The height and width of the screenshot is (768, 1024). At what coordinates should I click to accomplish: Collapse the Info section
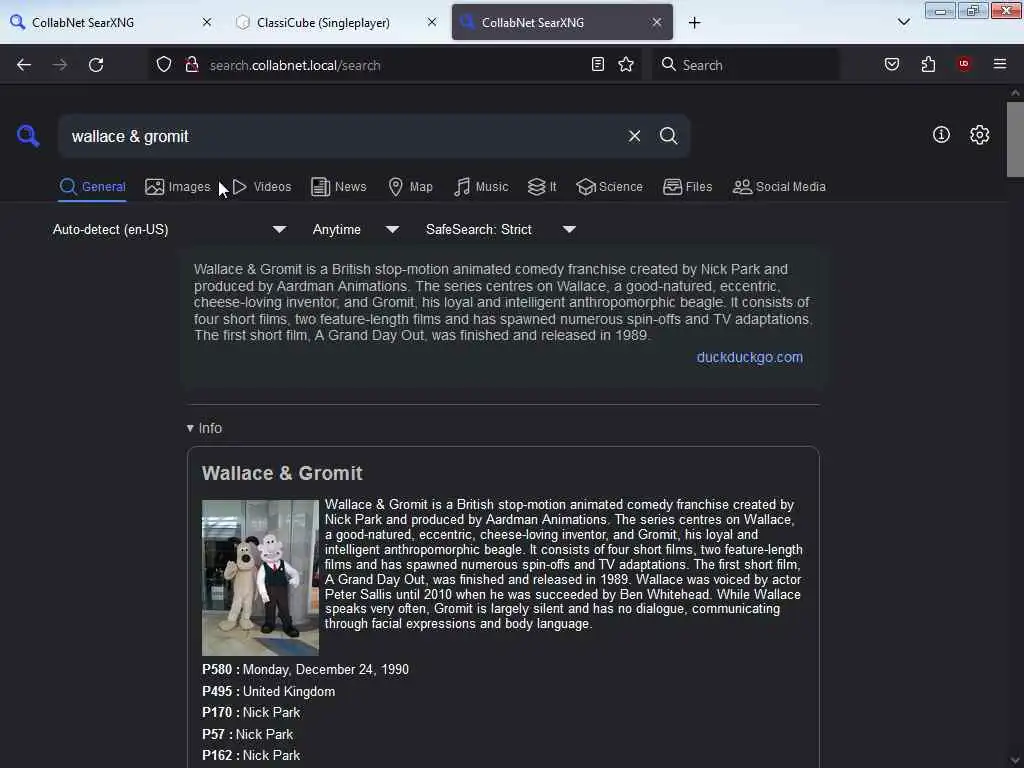[x=204, y=428]
